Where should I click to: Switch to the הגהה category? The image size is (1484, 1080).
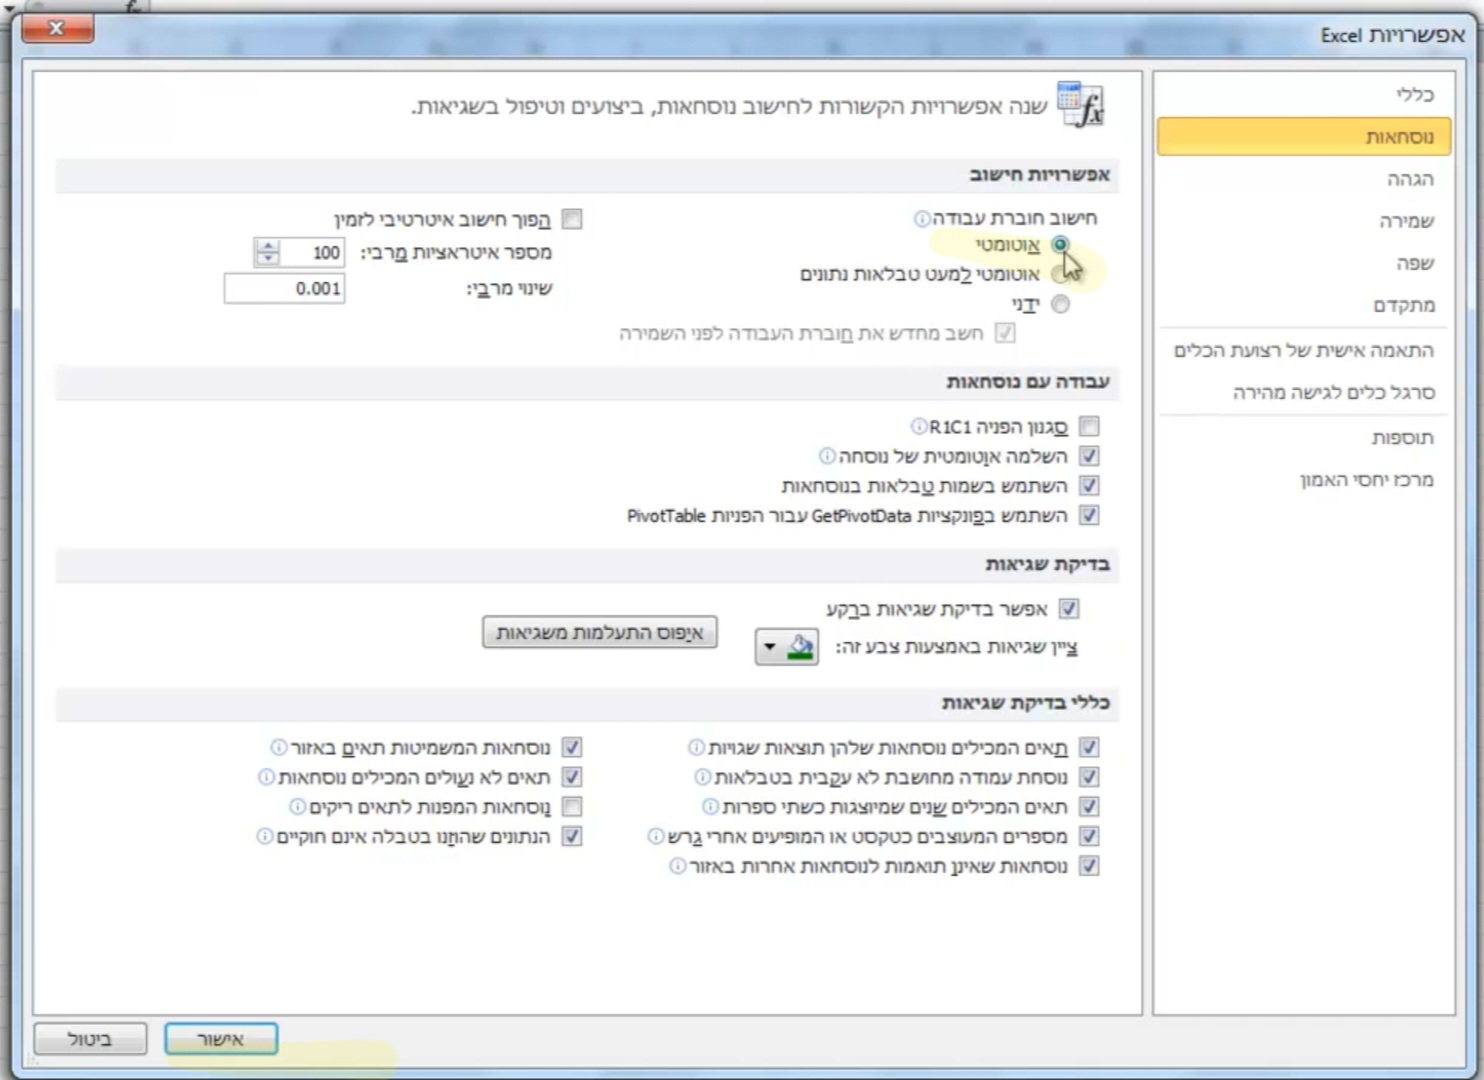coord(1411,179)
